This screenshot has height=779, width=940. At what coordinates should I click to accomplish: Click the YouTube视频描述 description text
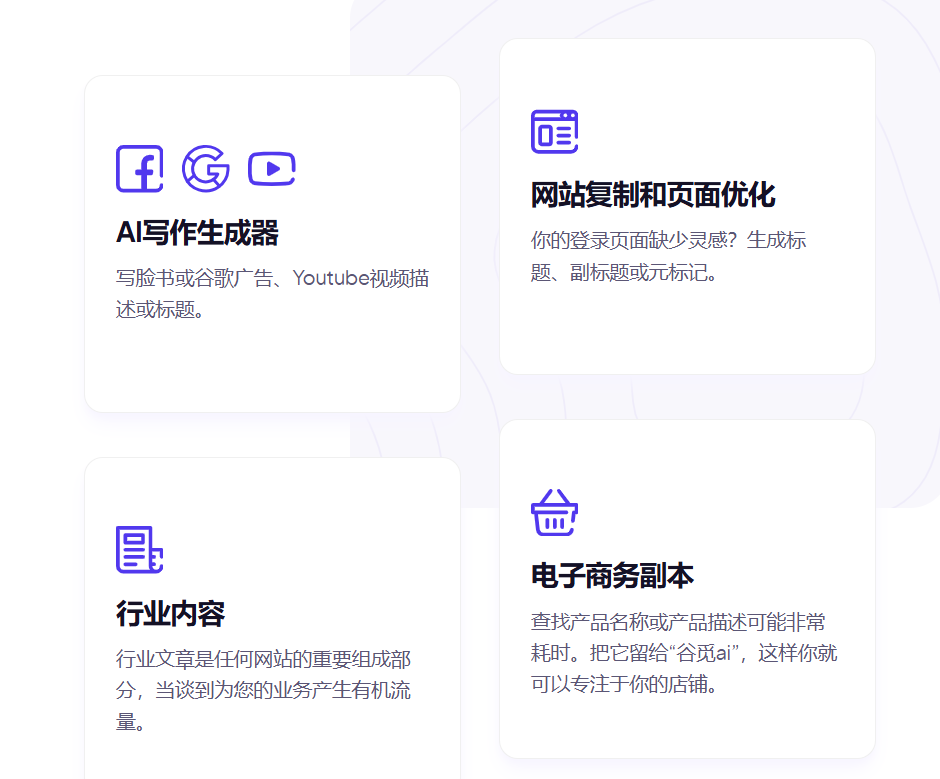272,292
